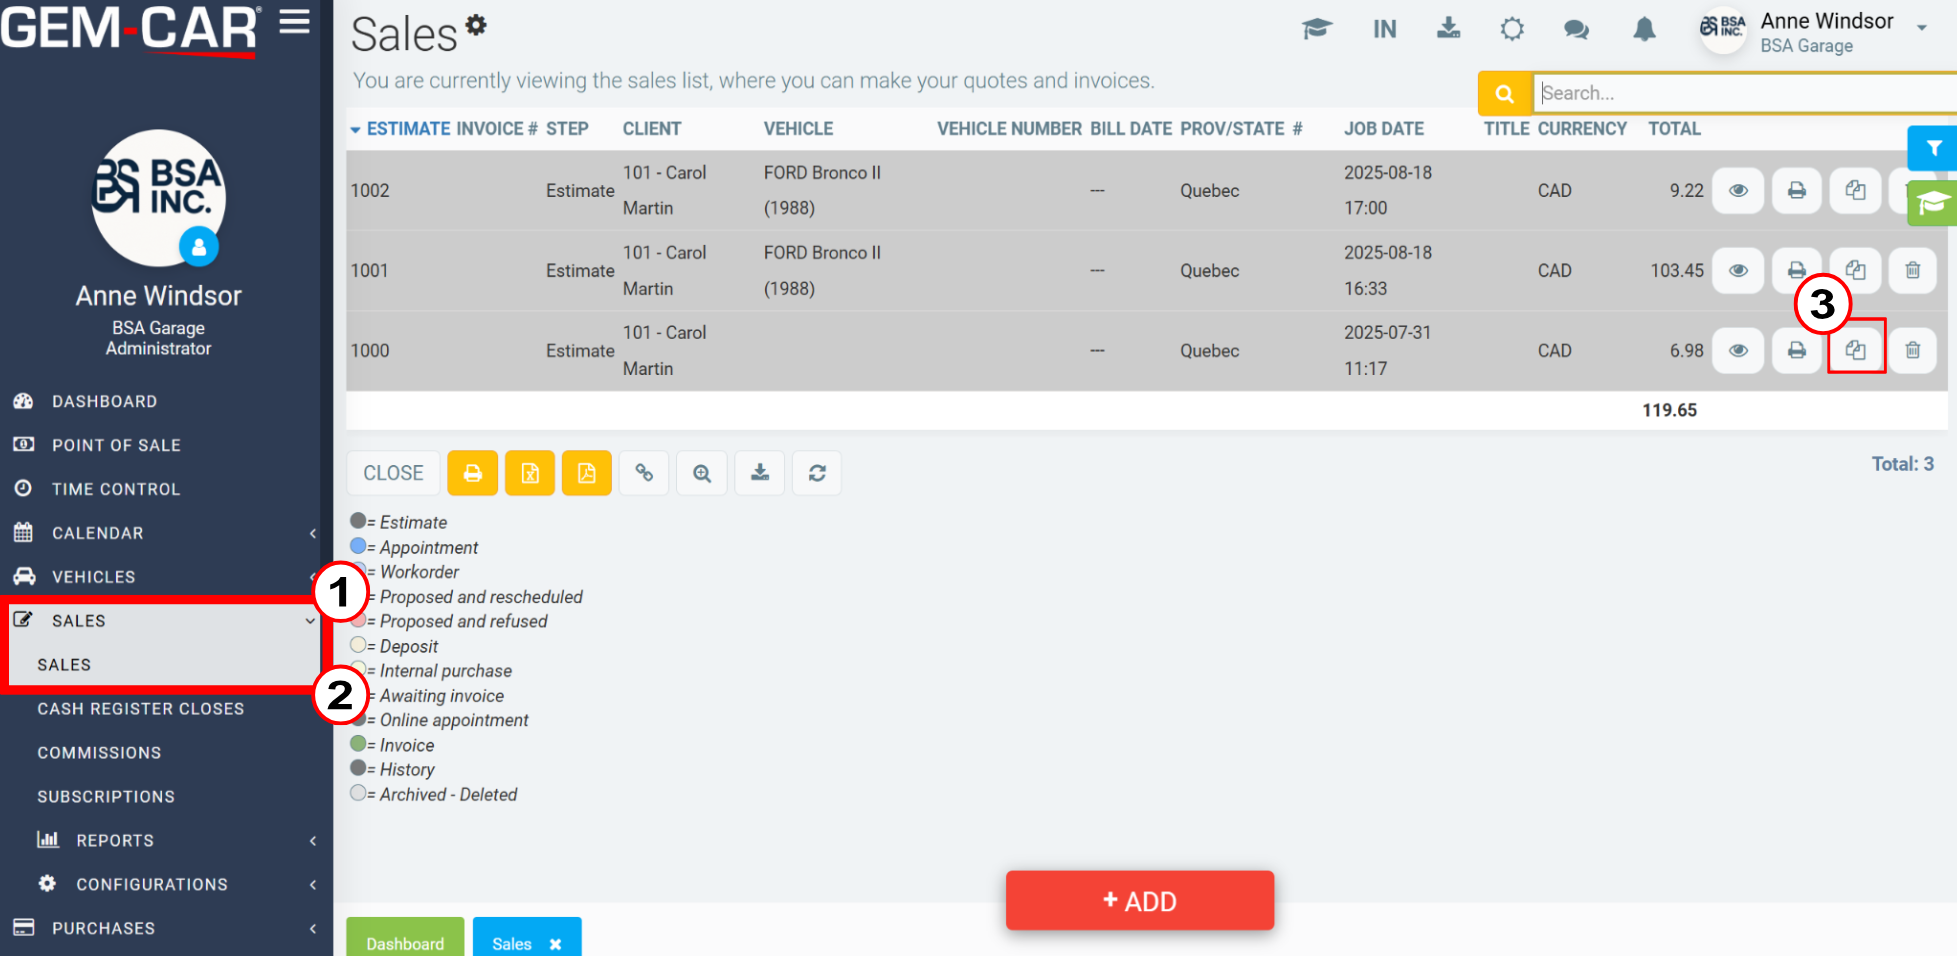The width and height of the screenshot is (1957, 957).
Task: Sort by the JOB DATE column header
Action: click(1384, 129)
